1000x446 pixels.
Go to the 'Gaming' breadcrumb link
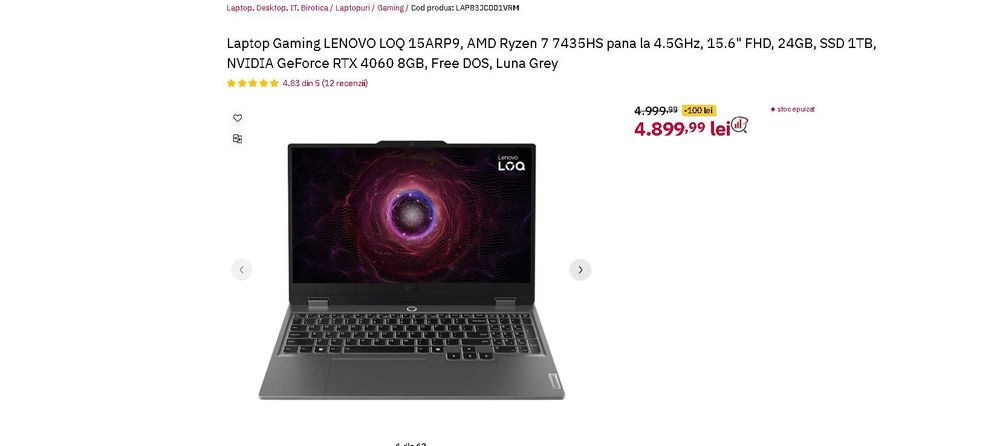point(390,8)
